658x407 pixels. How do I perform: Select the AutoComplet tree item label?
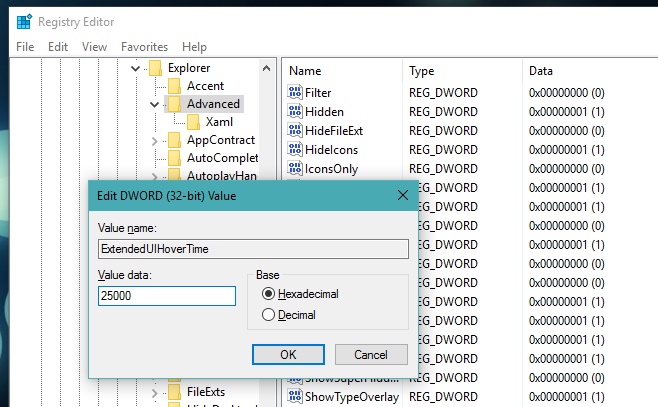click(x=222, y=158)
